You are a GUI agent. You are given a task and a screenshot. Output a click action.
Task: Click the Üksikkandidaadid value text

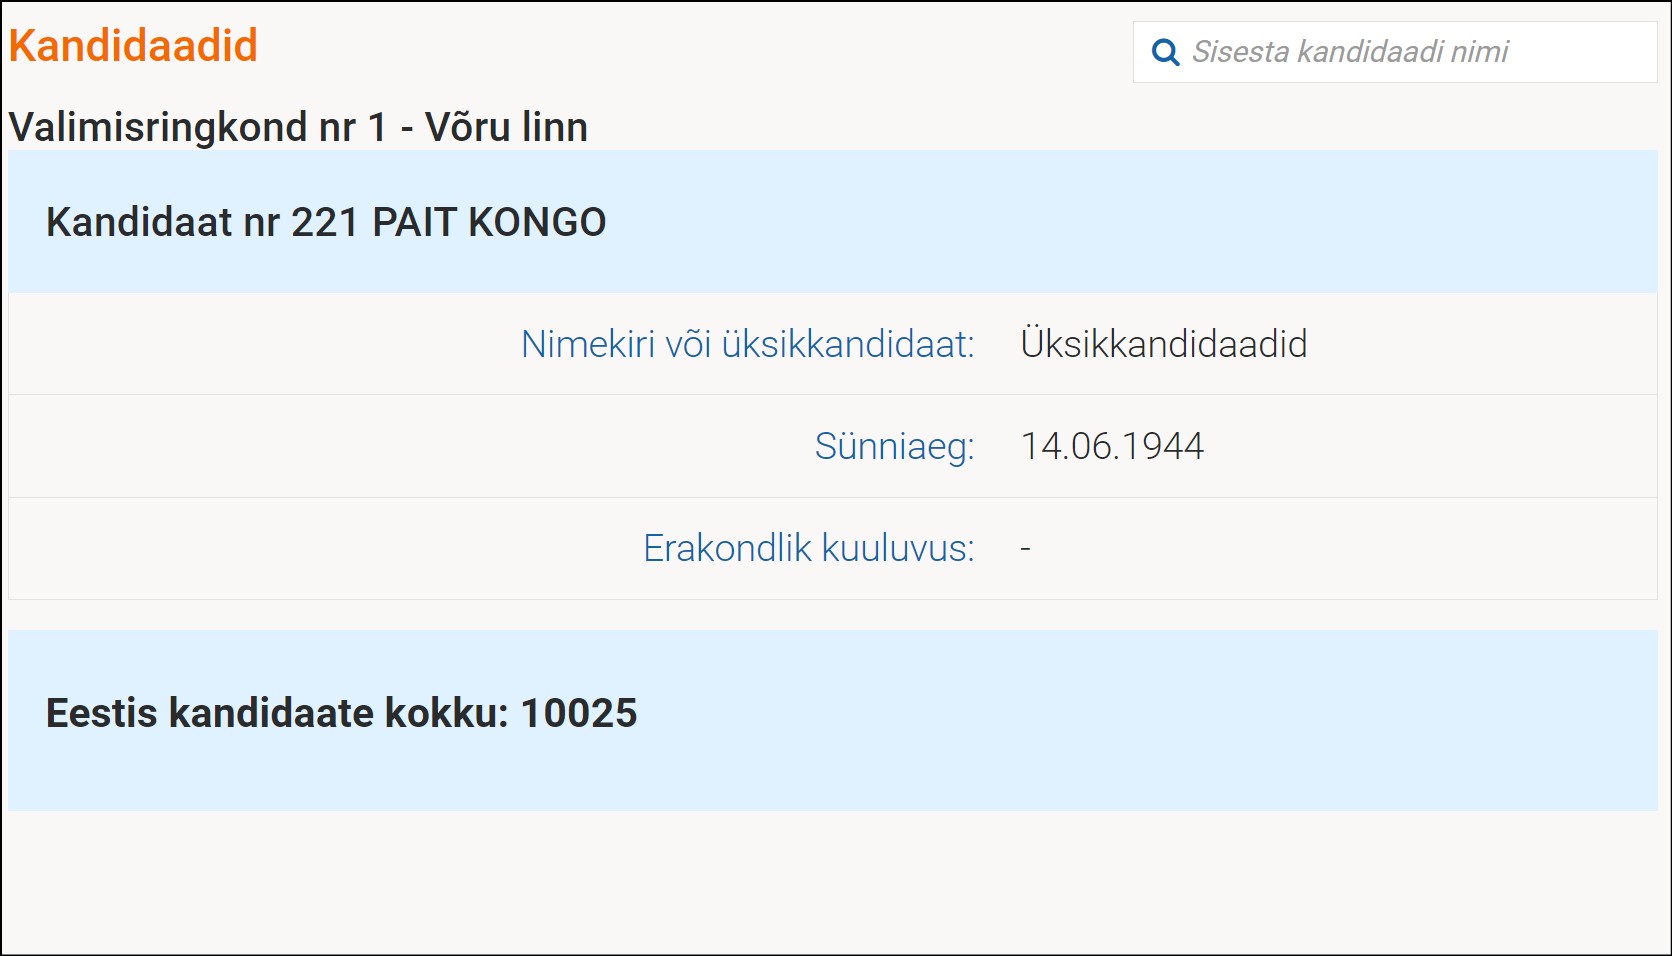(x=1163, y=344)
